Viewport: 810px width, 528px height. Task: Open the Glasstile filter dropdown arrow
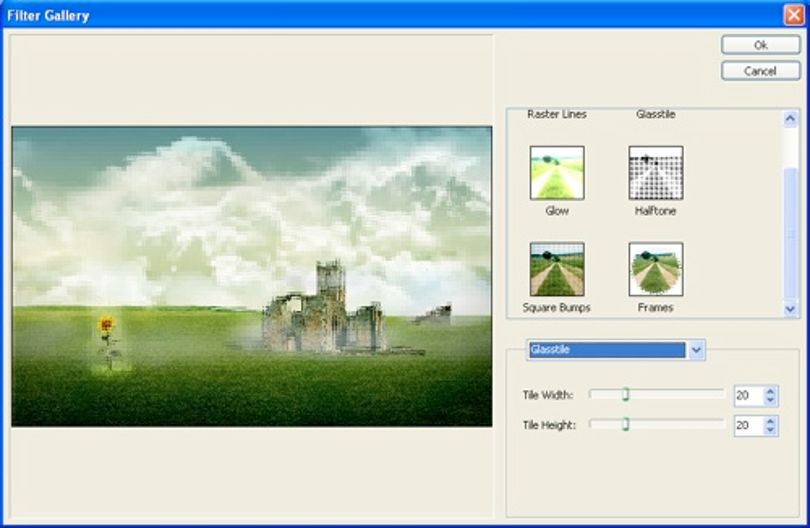click(696, 350)
